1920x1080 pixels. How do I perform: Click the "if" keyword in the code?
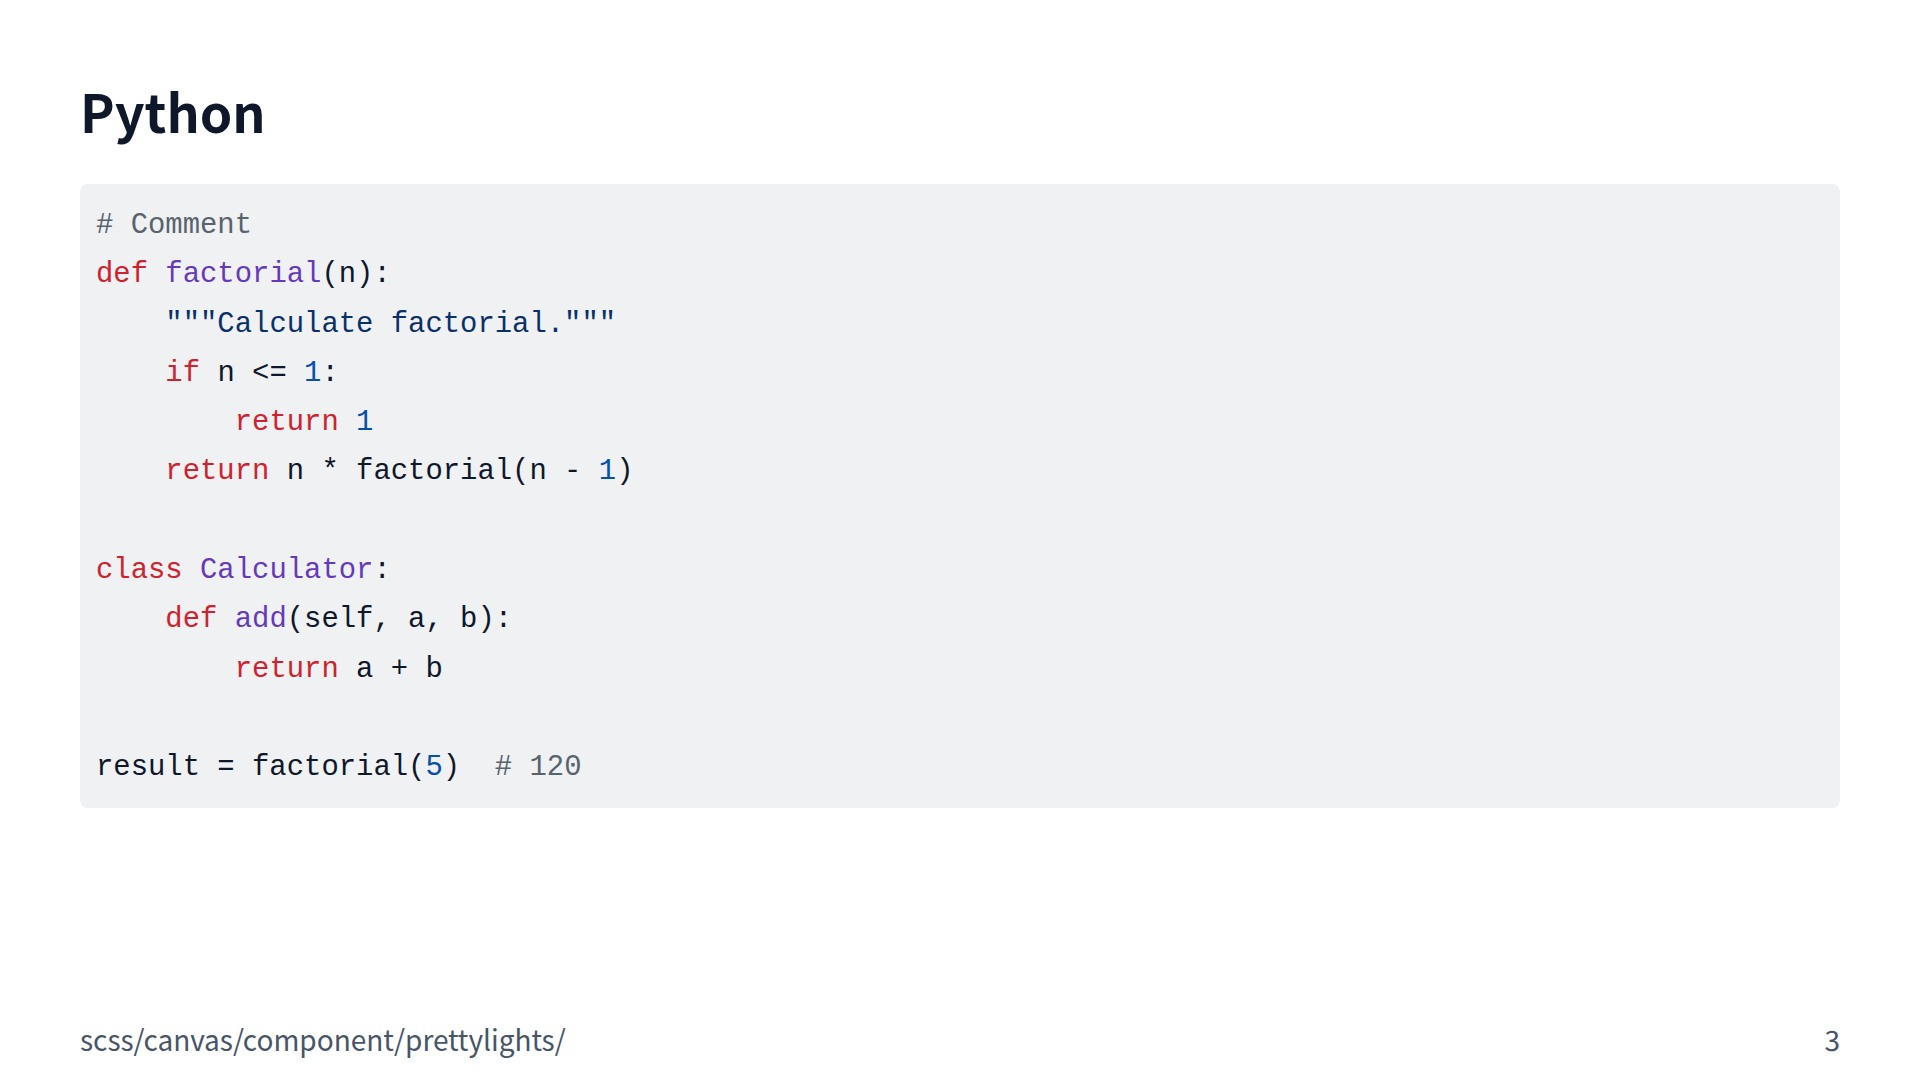(x=182, y=372)
